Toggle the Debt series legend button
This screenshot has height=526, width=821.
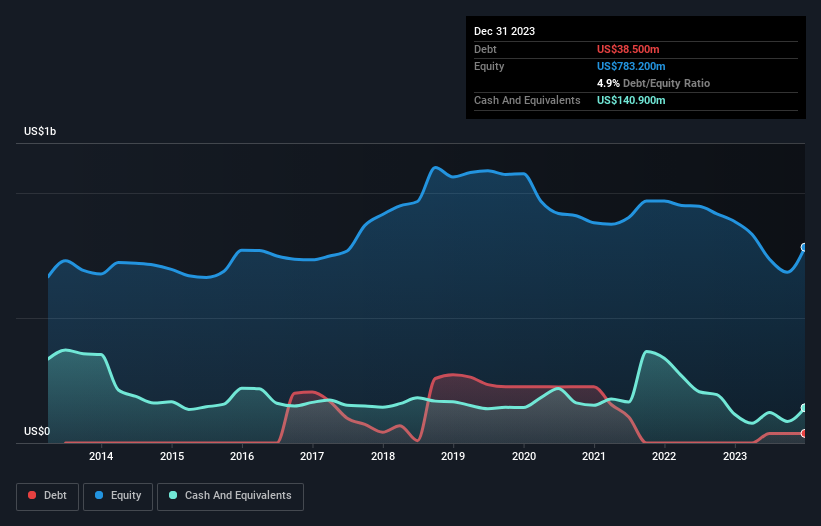[x=48, y=496]
